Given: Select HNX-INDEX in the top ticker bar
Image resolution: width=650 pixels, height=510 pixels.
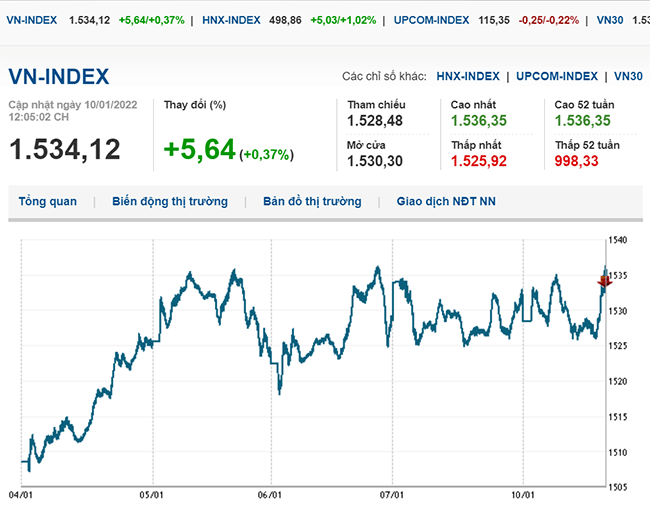Looking at the screenshot, I should (231, 20).
